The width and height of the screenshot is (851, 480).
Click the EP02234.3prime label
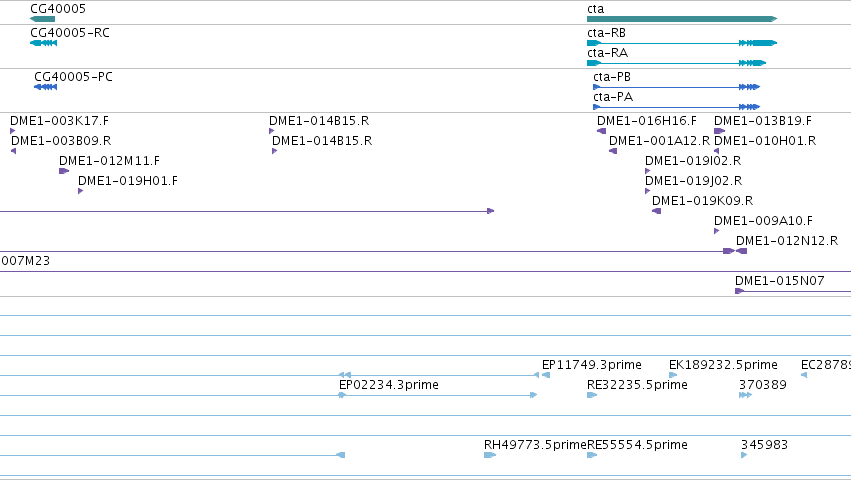tap(389, 385)
